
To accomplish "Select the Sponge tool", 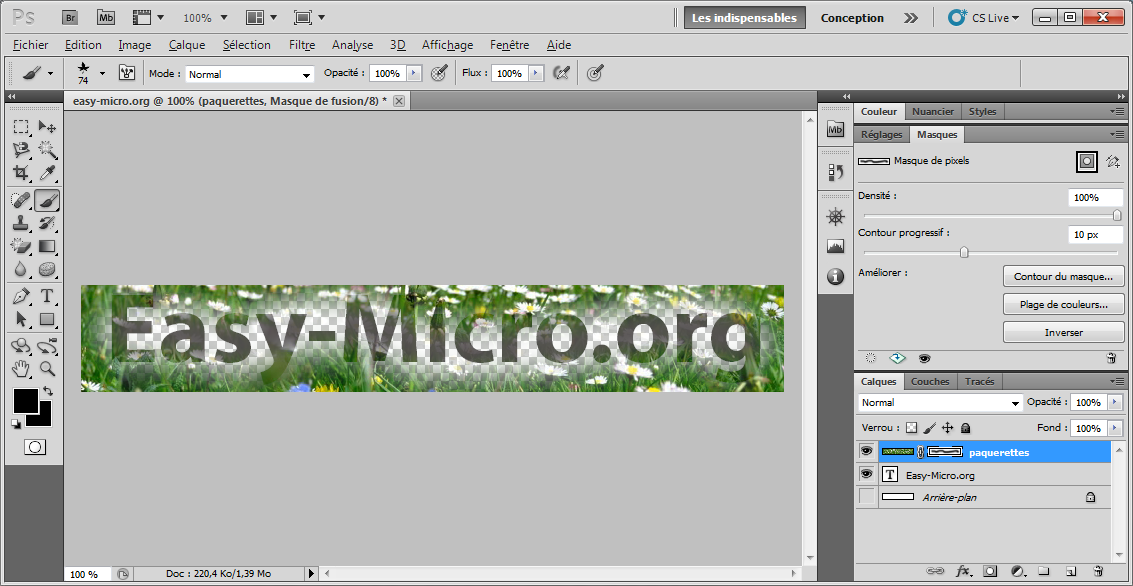I will click(48, 269).
